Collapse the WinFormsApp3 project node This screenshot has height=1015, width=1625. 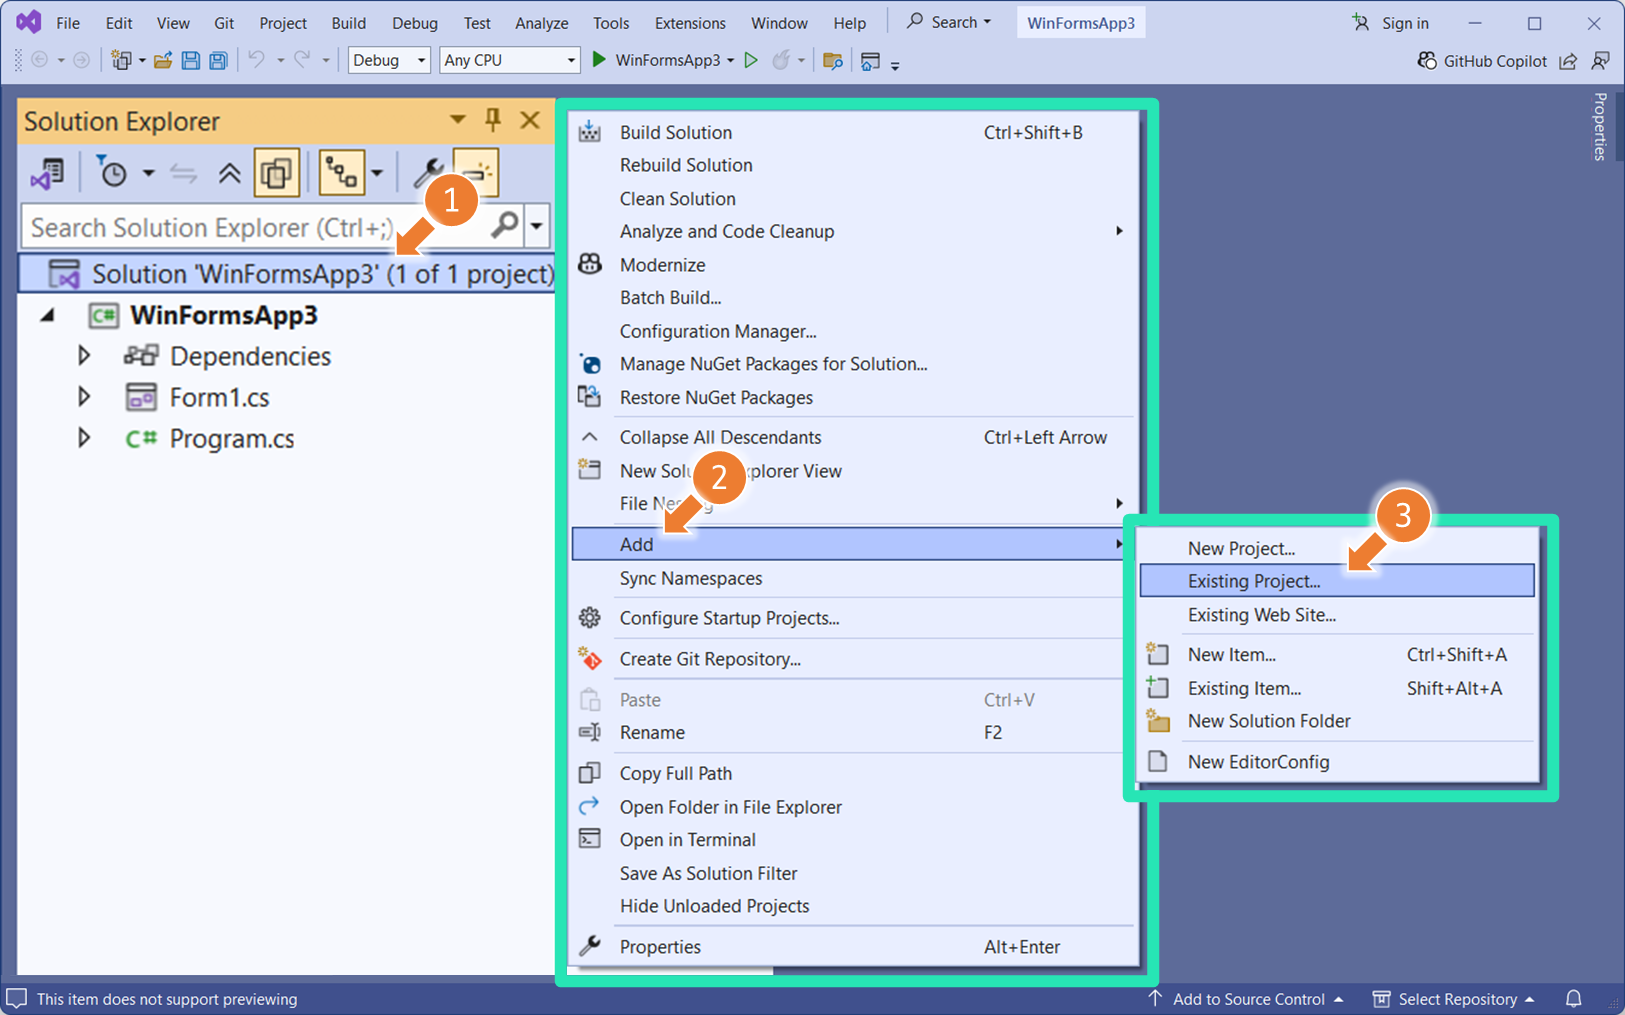click(47, 315)
